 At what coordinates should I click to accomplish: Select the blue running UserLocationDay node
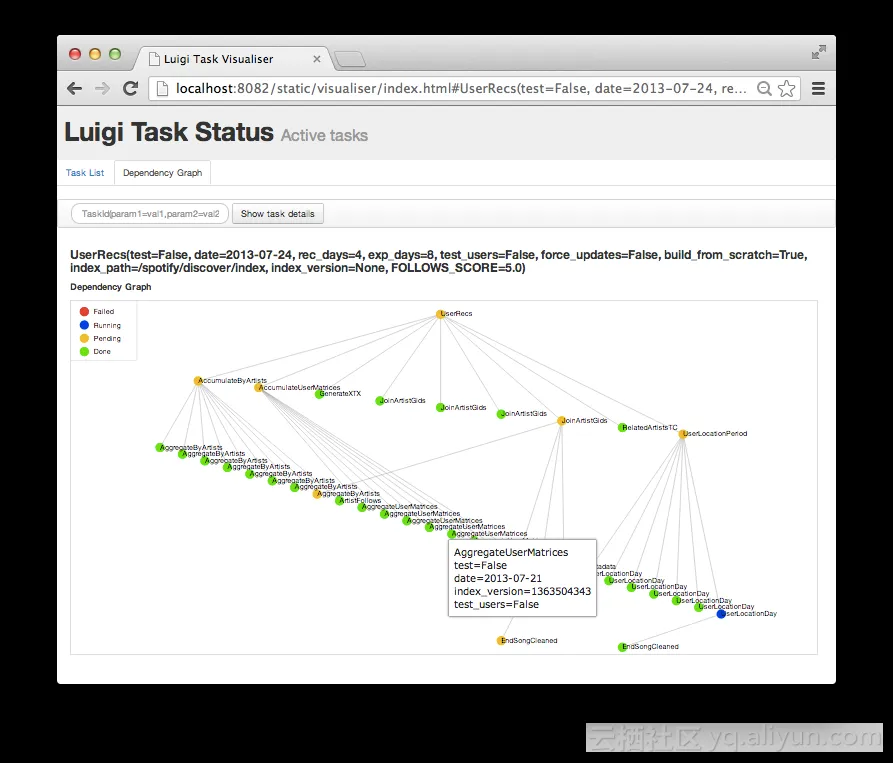tap(721, 614)
